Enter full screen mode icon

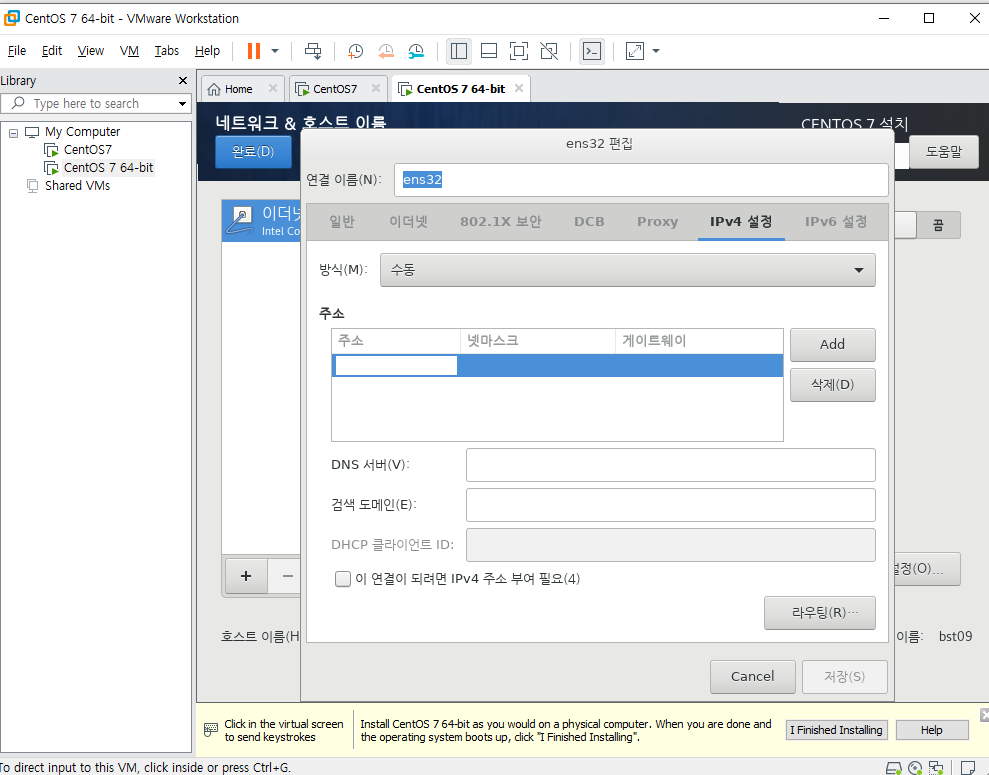(x=518, y=51)
